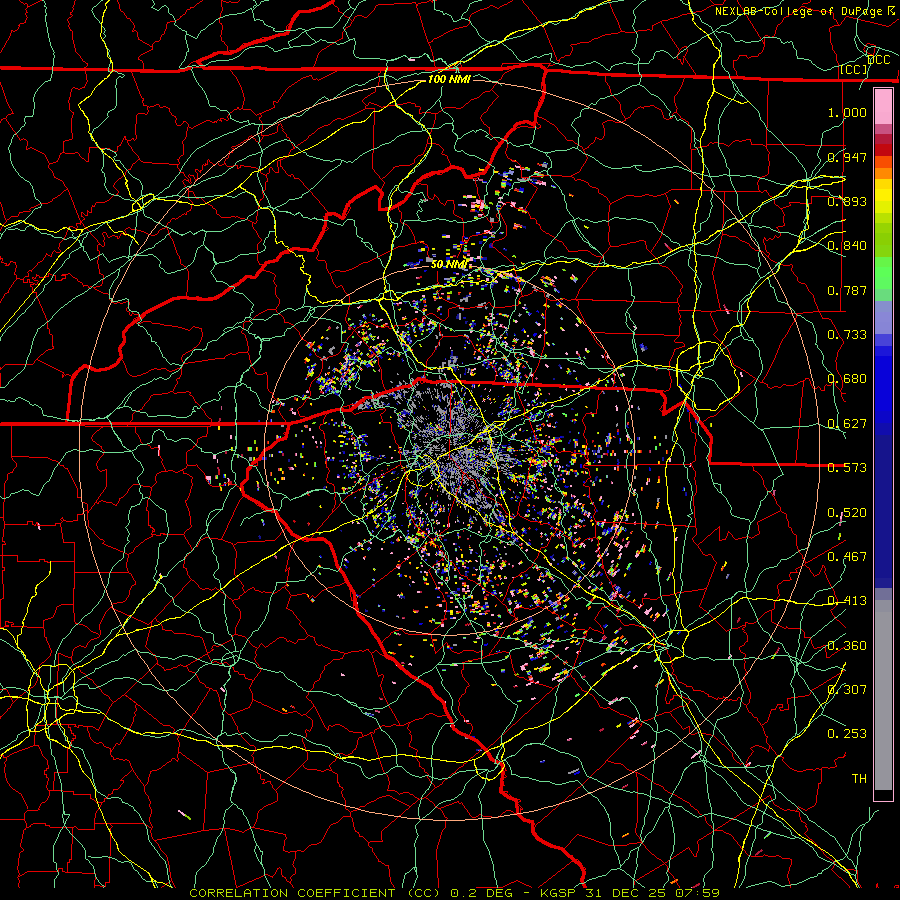This screenshot has width=900, height=900.
Task: Click the TH threshold label
Action: click(x=859, y=778)
